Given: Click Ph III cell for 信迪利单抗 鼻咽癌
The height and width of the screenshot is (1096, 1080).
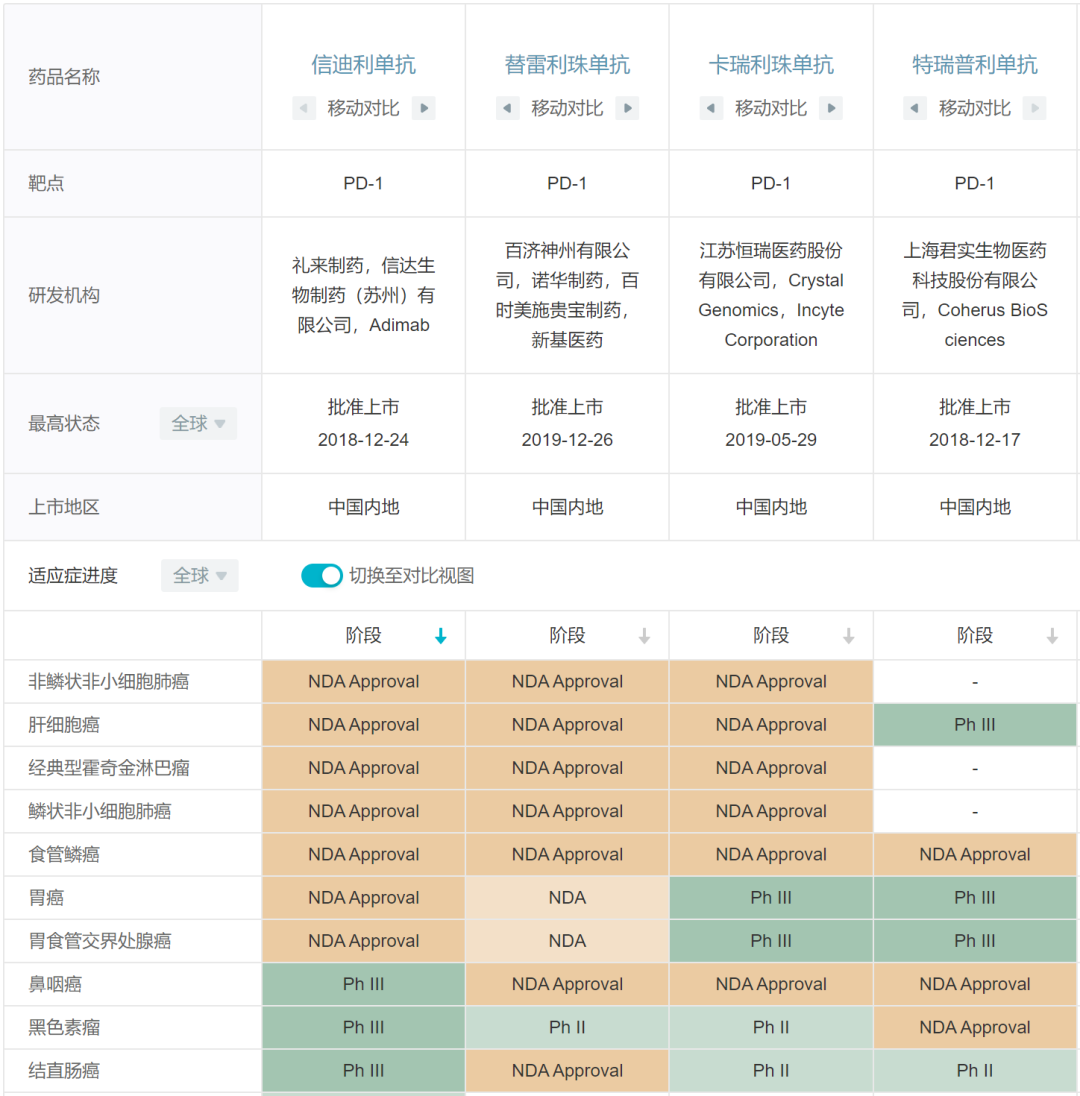Looking at the screenshot, I should (x=363, y=985).
